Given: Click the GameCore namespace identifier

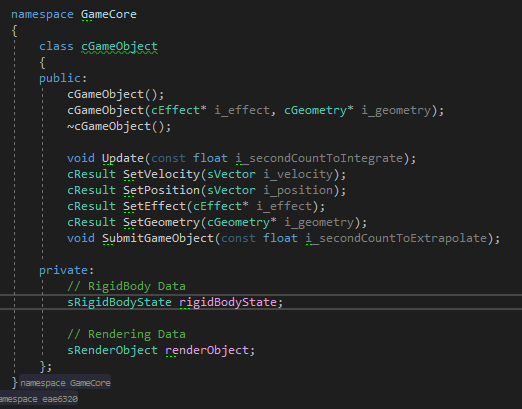Looking at the screenshot, I should 109,14.
